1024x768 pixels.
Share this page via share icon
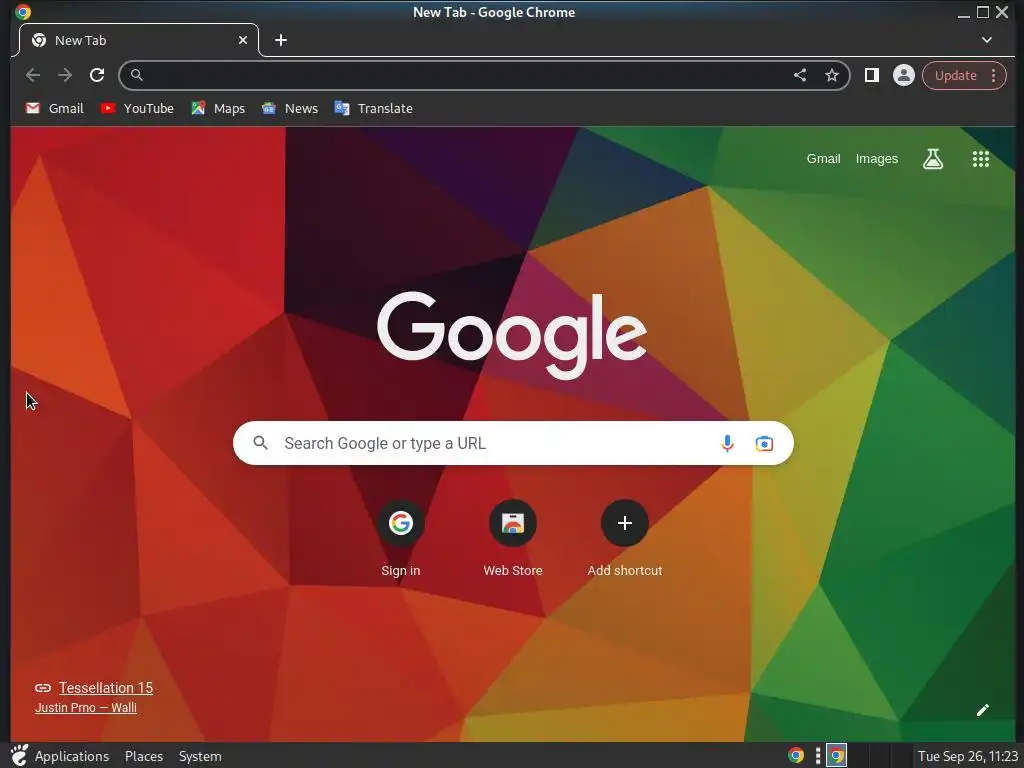click(799, 75)
